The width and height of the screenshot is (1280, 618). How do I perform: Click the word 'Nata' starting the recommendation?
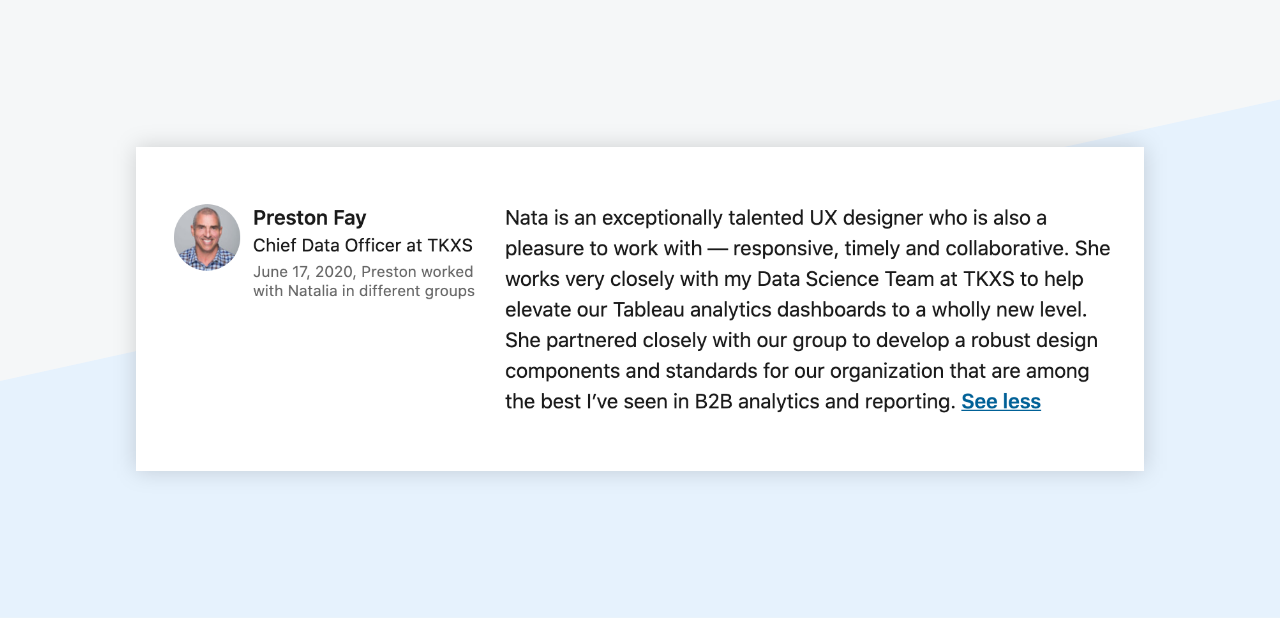[527, 218]
